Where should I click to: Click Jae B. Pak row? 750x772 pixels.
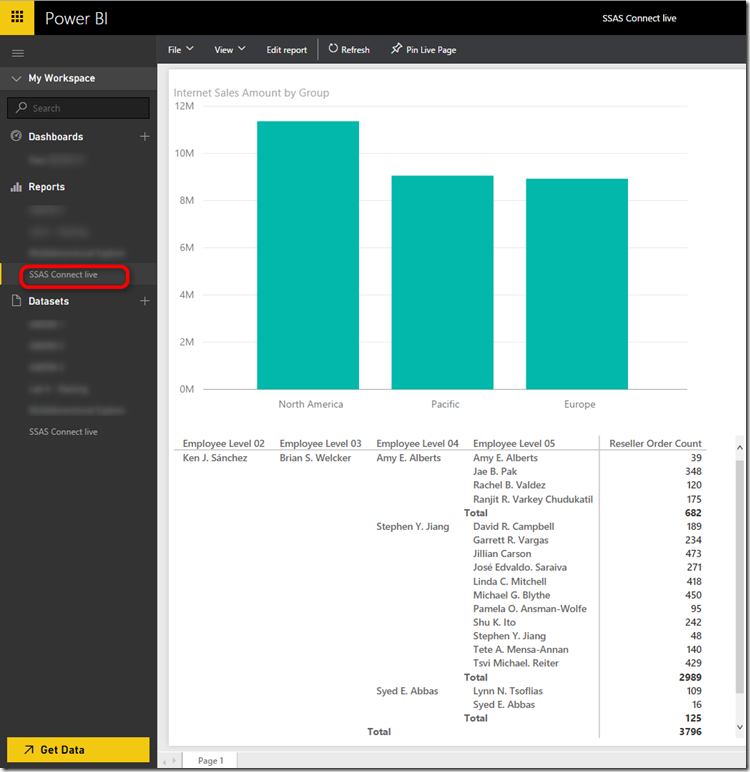(x=495, y=472)
